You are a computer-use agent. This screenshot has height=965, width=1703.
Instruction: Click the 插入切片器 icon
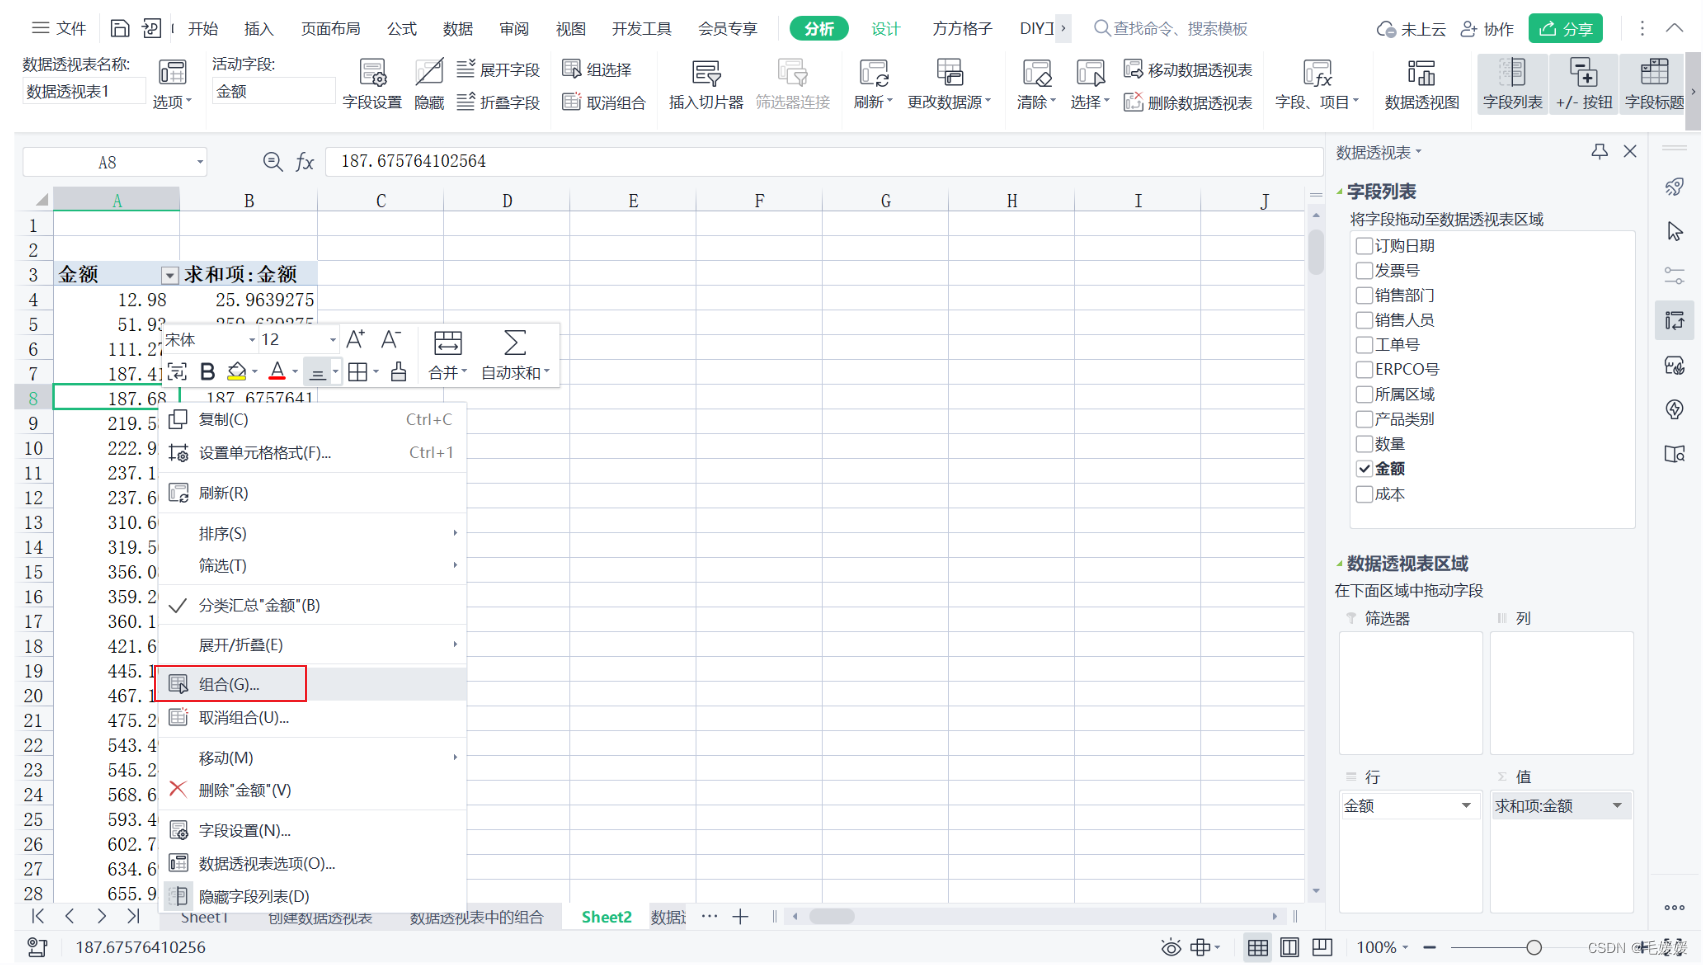[x=706, y=83]
